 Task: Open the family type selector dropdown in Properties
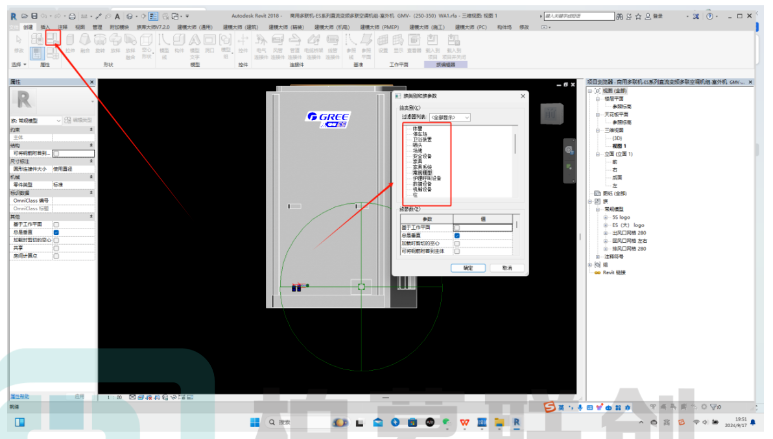click(36, 120)
